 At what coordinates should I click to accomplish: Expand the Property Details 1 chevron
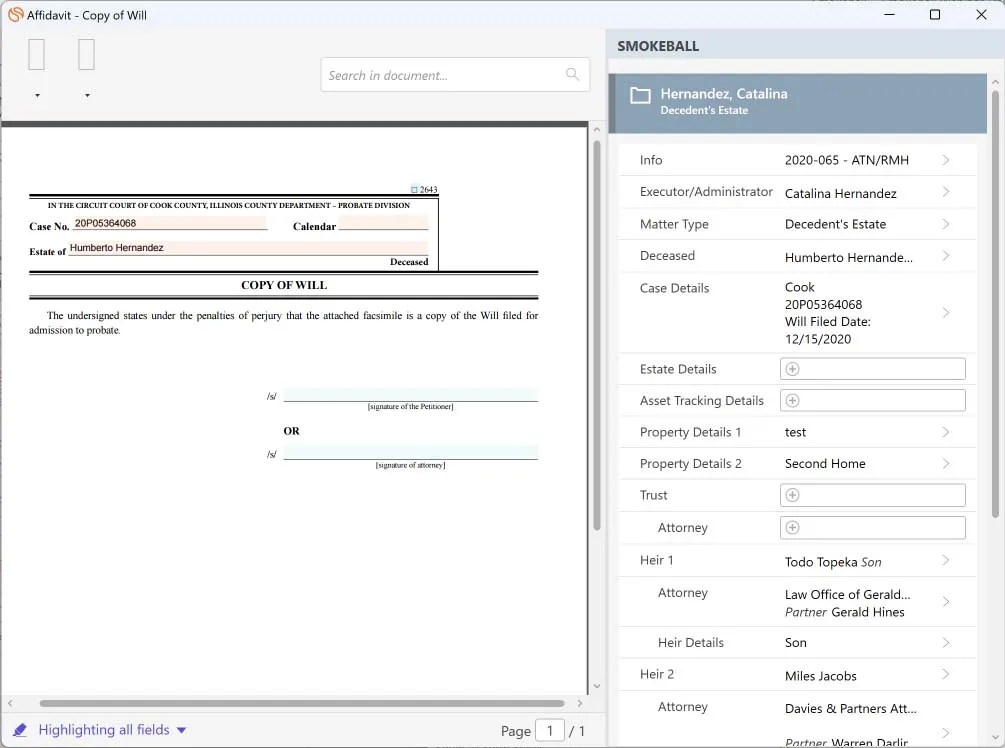[x=945, y=432]
